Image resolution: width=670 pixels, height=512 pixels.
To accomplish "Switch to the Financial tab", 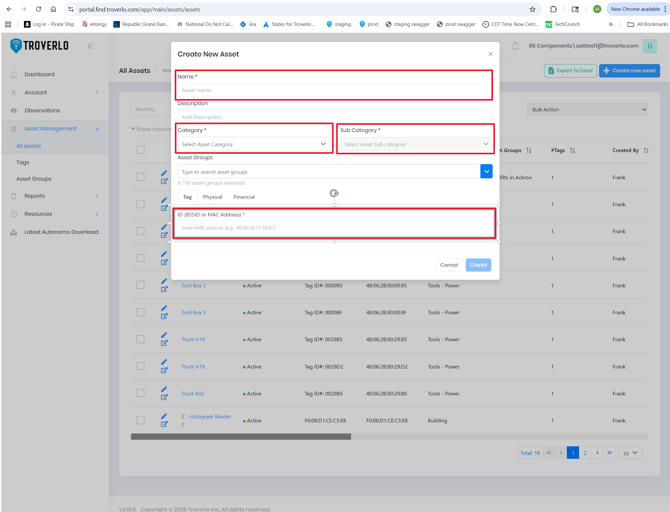I will pos(244,197).
